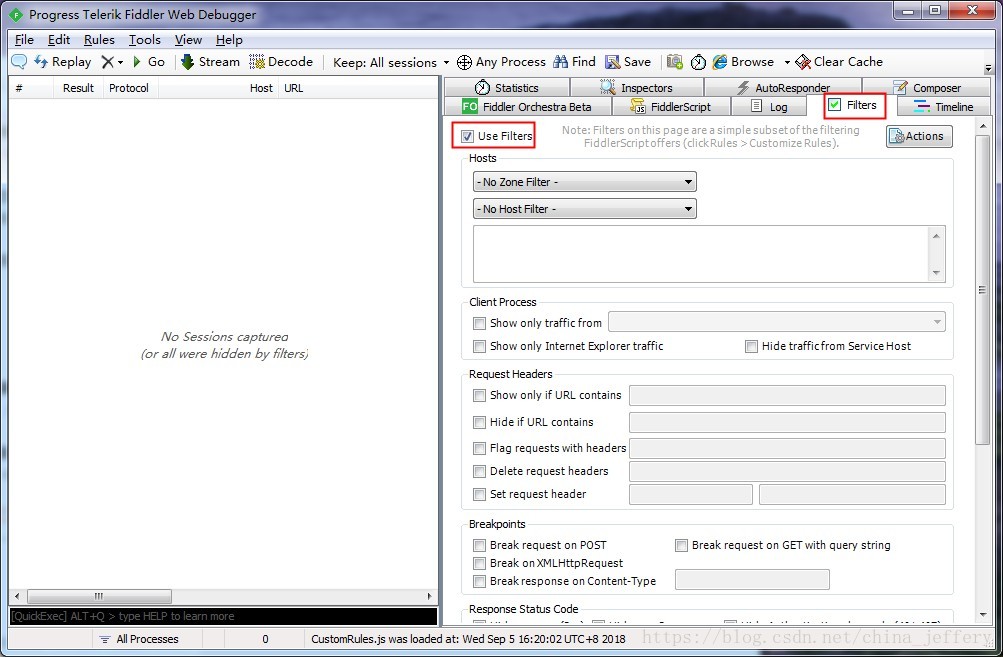Sort sessions by Protocol column

coord(130,88)
